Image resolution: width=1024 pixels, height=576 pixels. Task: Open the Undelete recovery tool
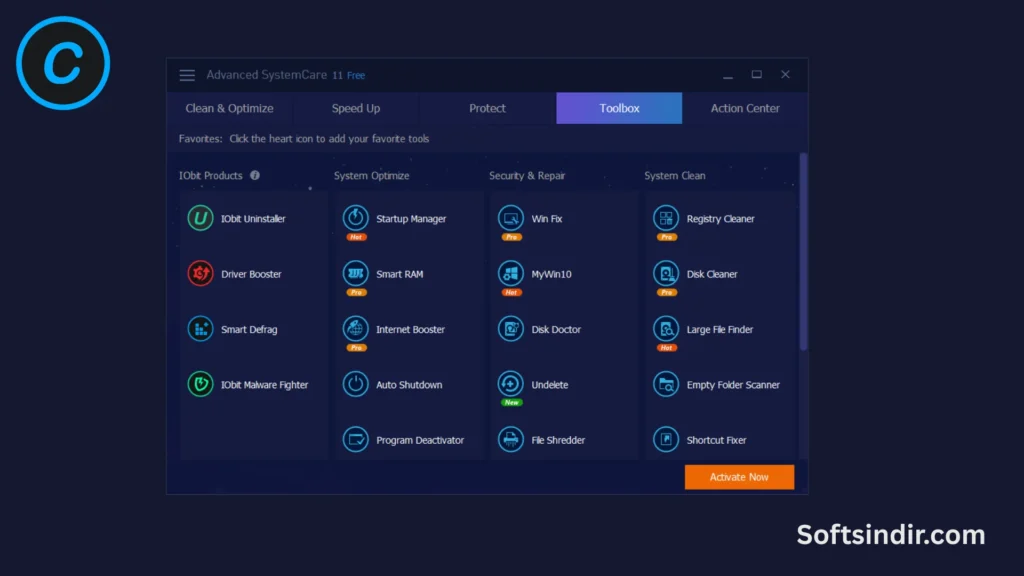[x=511, y=384]
